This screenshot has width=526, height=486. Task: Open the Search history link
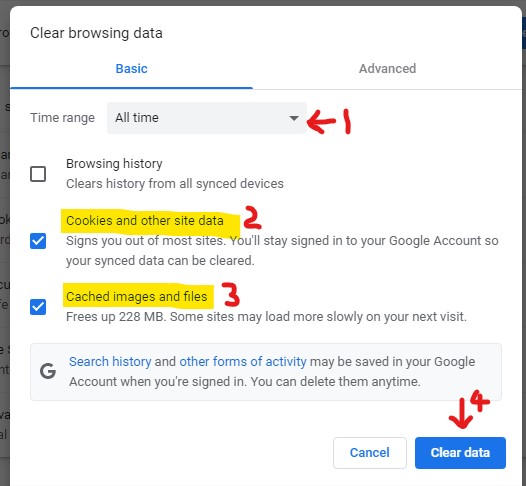[110, 362]
